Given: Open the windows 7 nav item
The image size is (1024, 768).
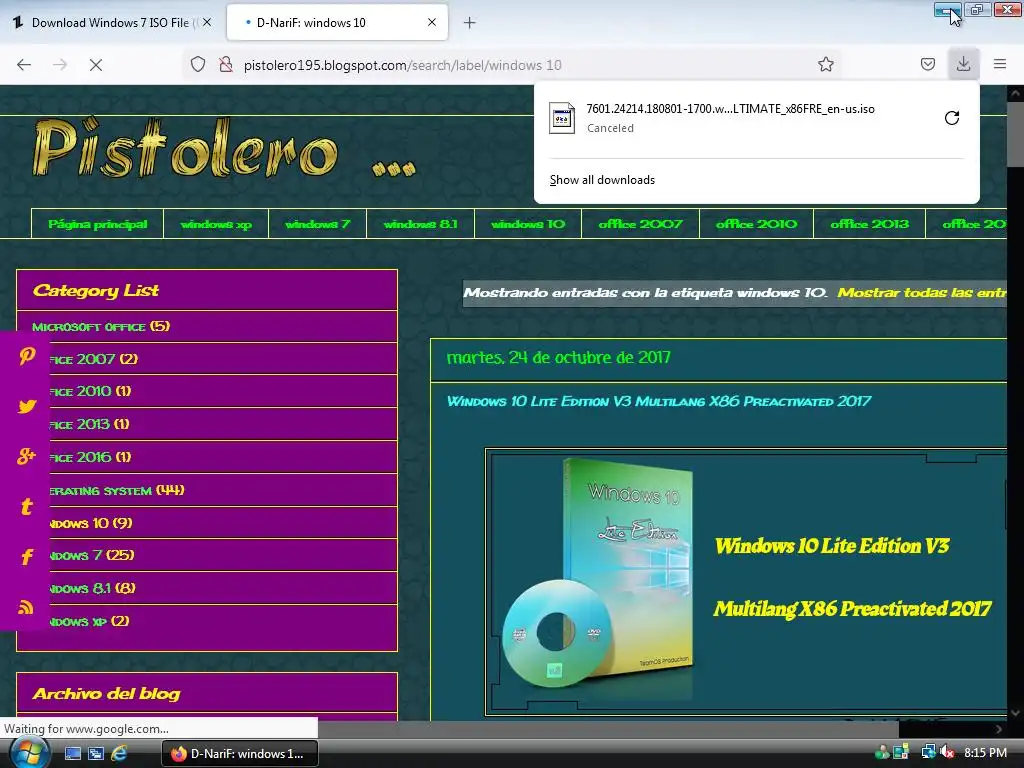Looking at the screenshot, I should 317,224.
